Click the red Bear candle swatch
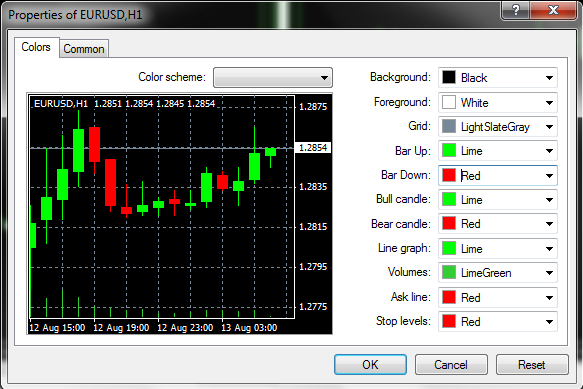This screenshot has width=583, height=389. (x=449, y=224)
